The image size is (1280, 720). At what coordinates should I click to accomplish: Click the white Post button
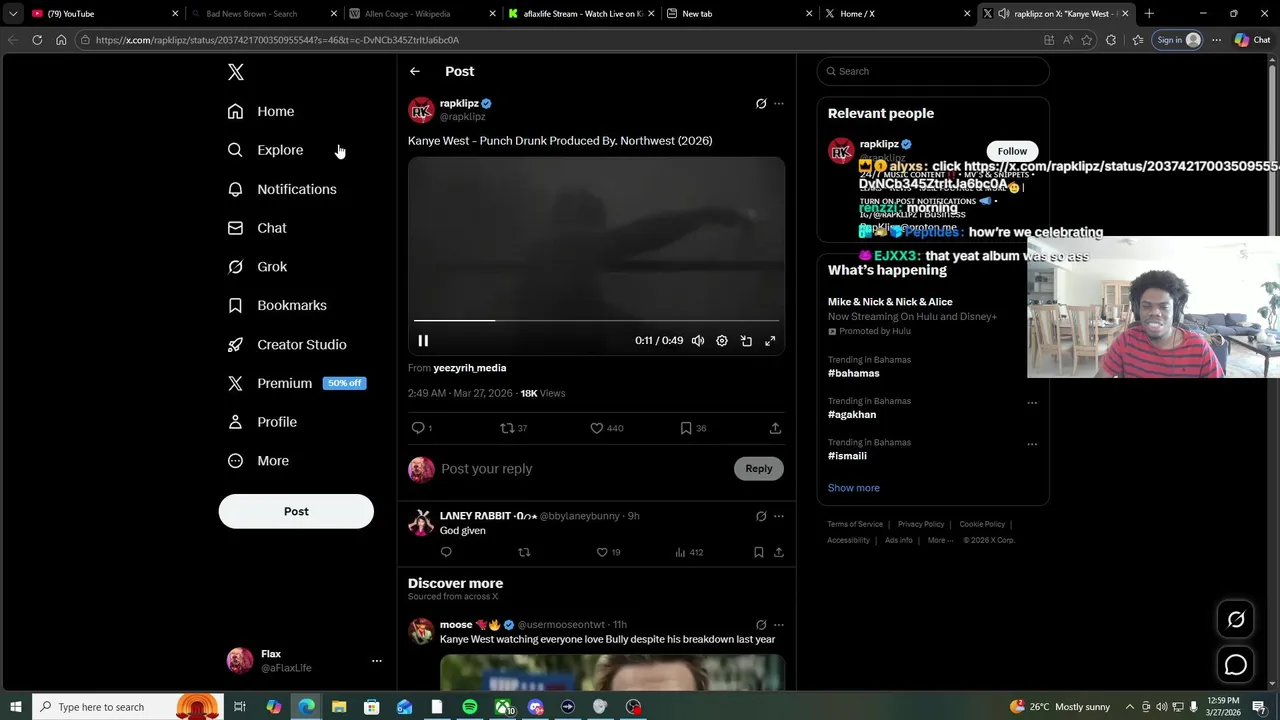[x=296, y=511]
